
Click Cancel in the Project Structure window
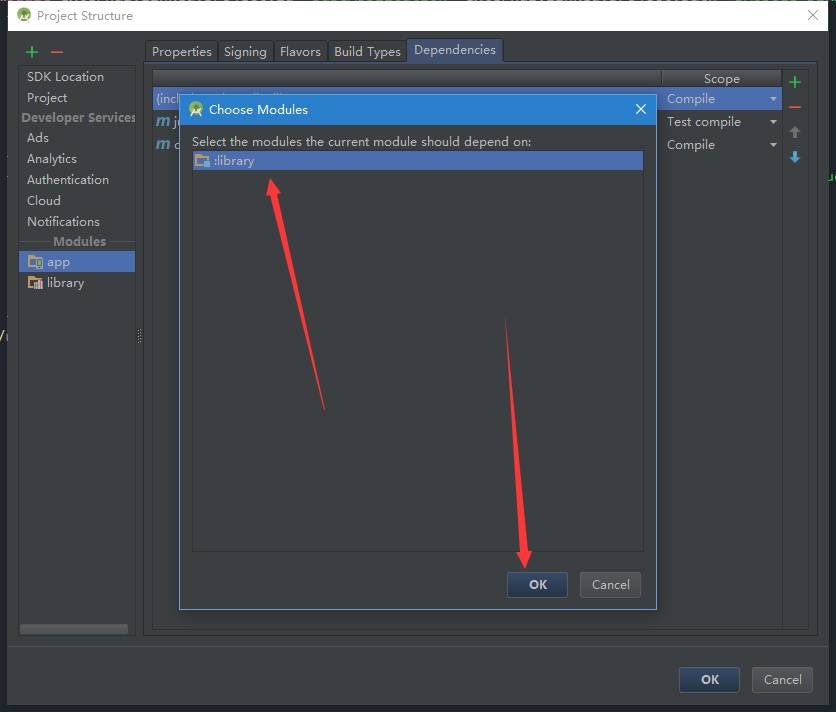782,680
